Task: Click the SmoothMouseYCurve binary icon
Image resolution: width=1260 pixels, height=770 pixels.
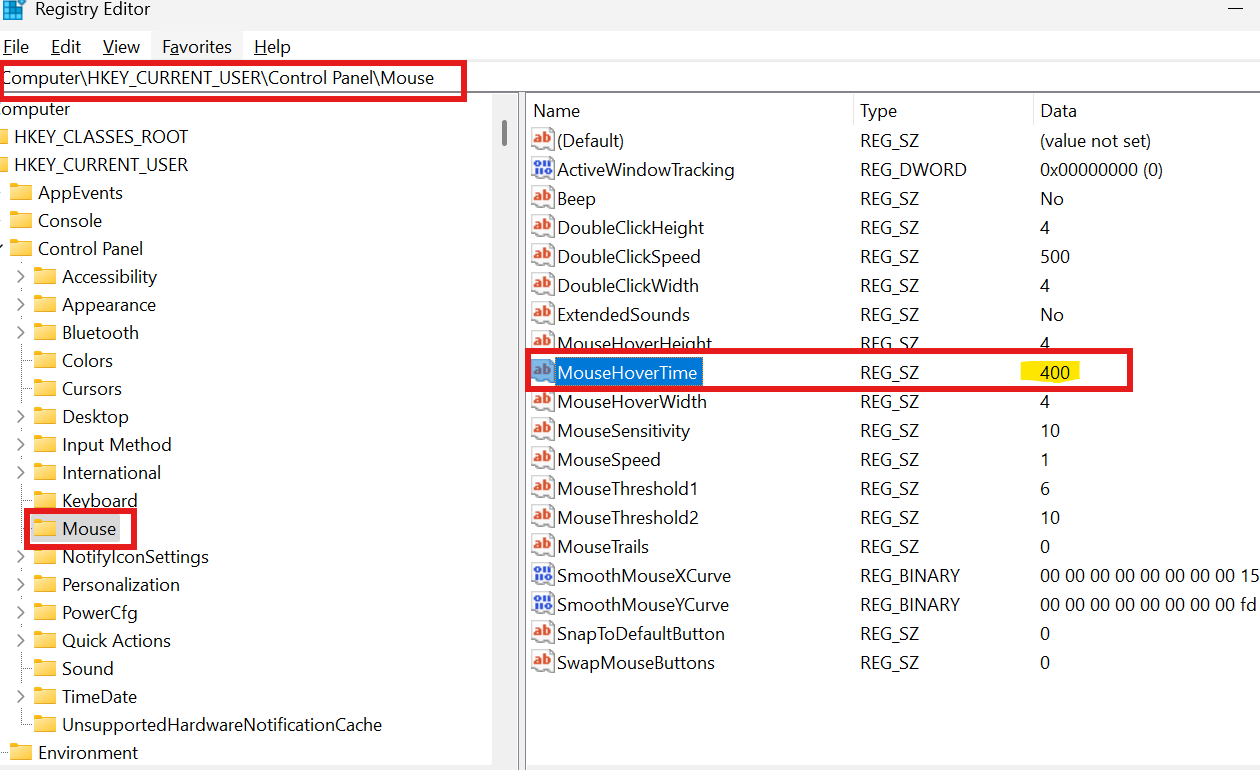Action: pyautogui.click(x=543, y=604)
